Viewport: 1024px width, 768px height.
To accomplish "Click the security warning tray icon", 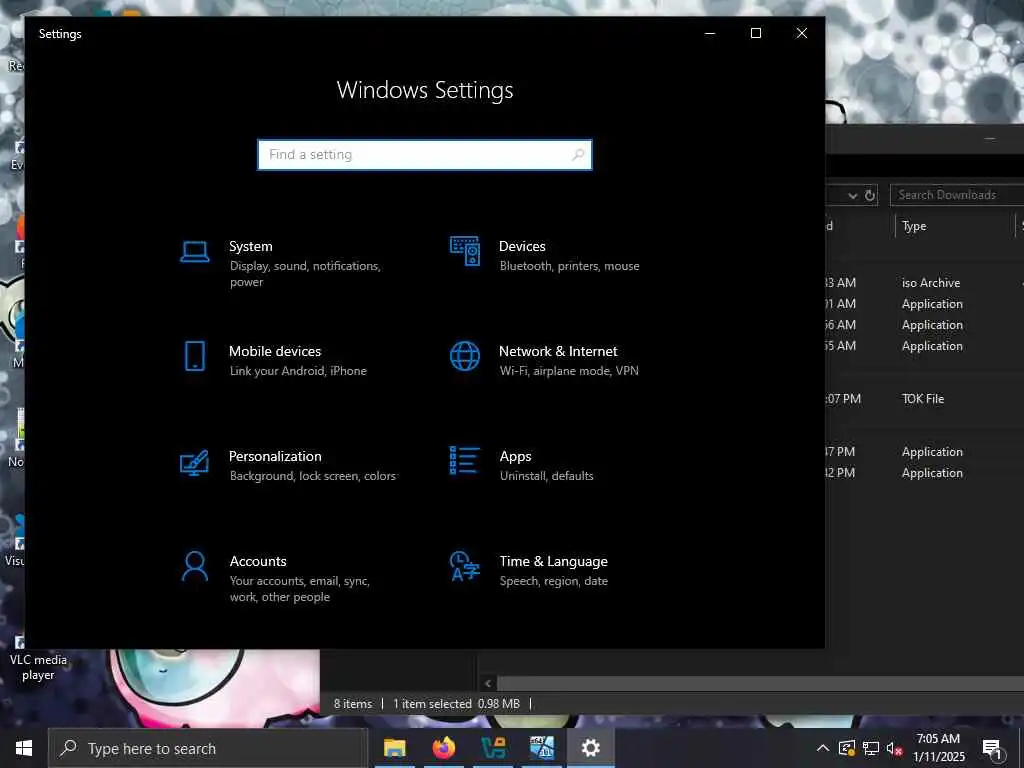I will pos(846,748).
